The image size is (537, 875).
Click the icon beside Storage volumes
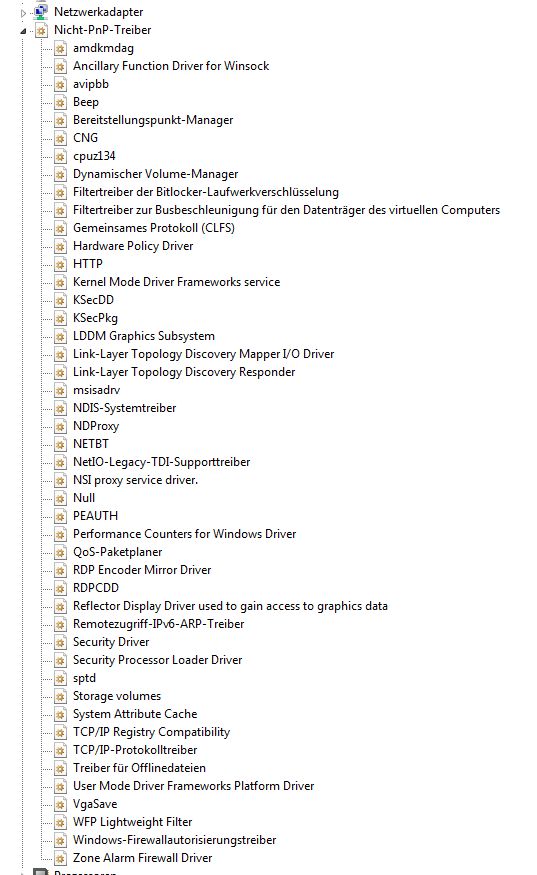click(x=60, y=696)
